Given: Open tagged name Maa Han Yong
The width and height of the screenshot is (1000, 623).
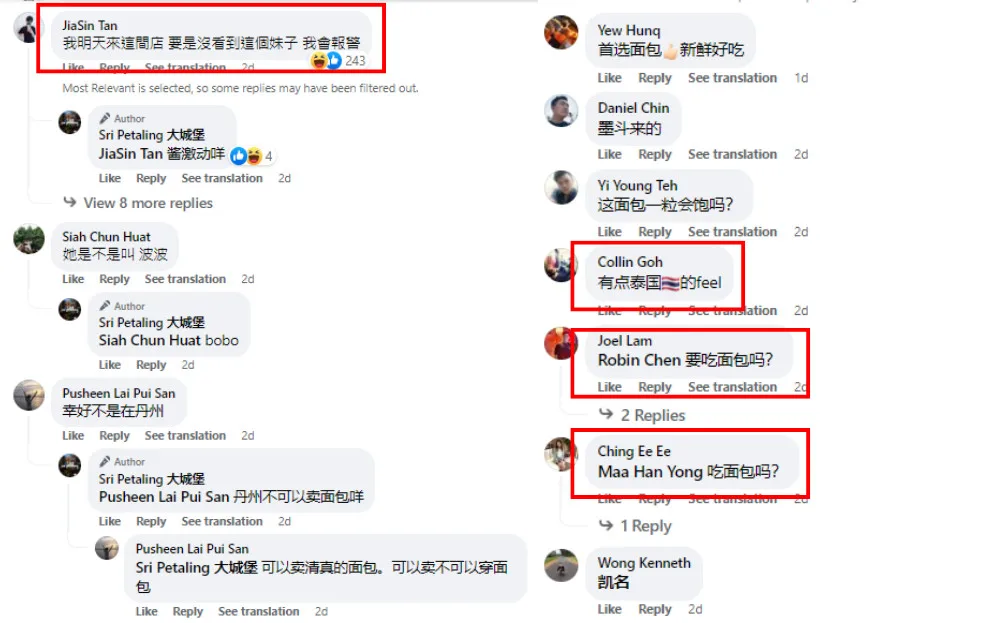Looking at the screenshot, I should [650, 472].
